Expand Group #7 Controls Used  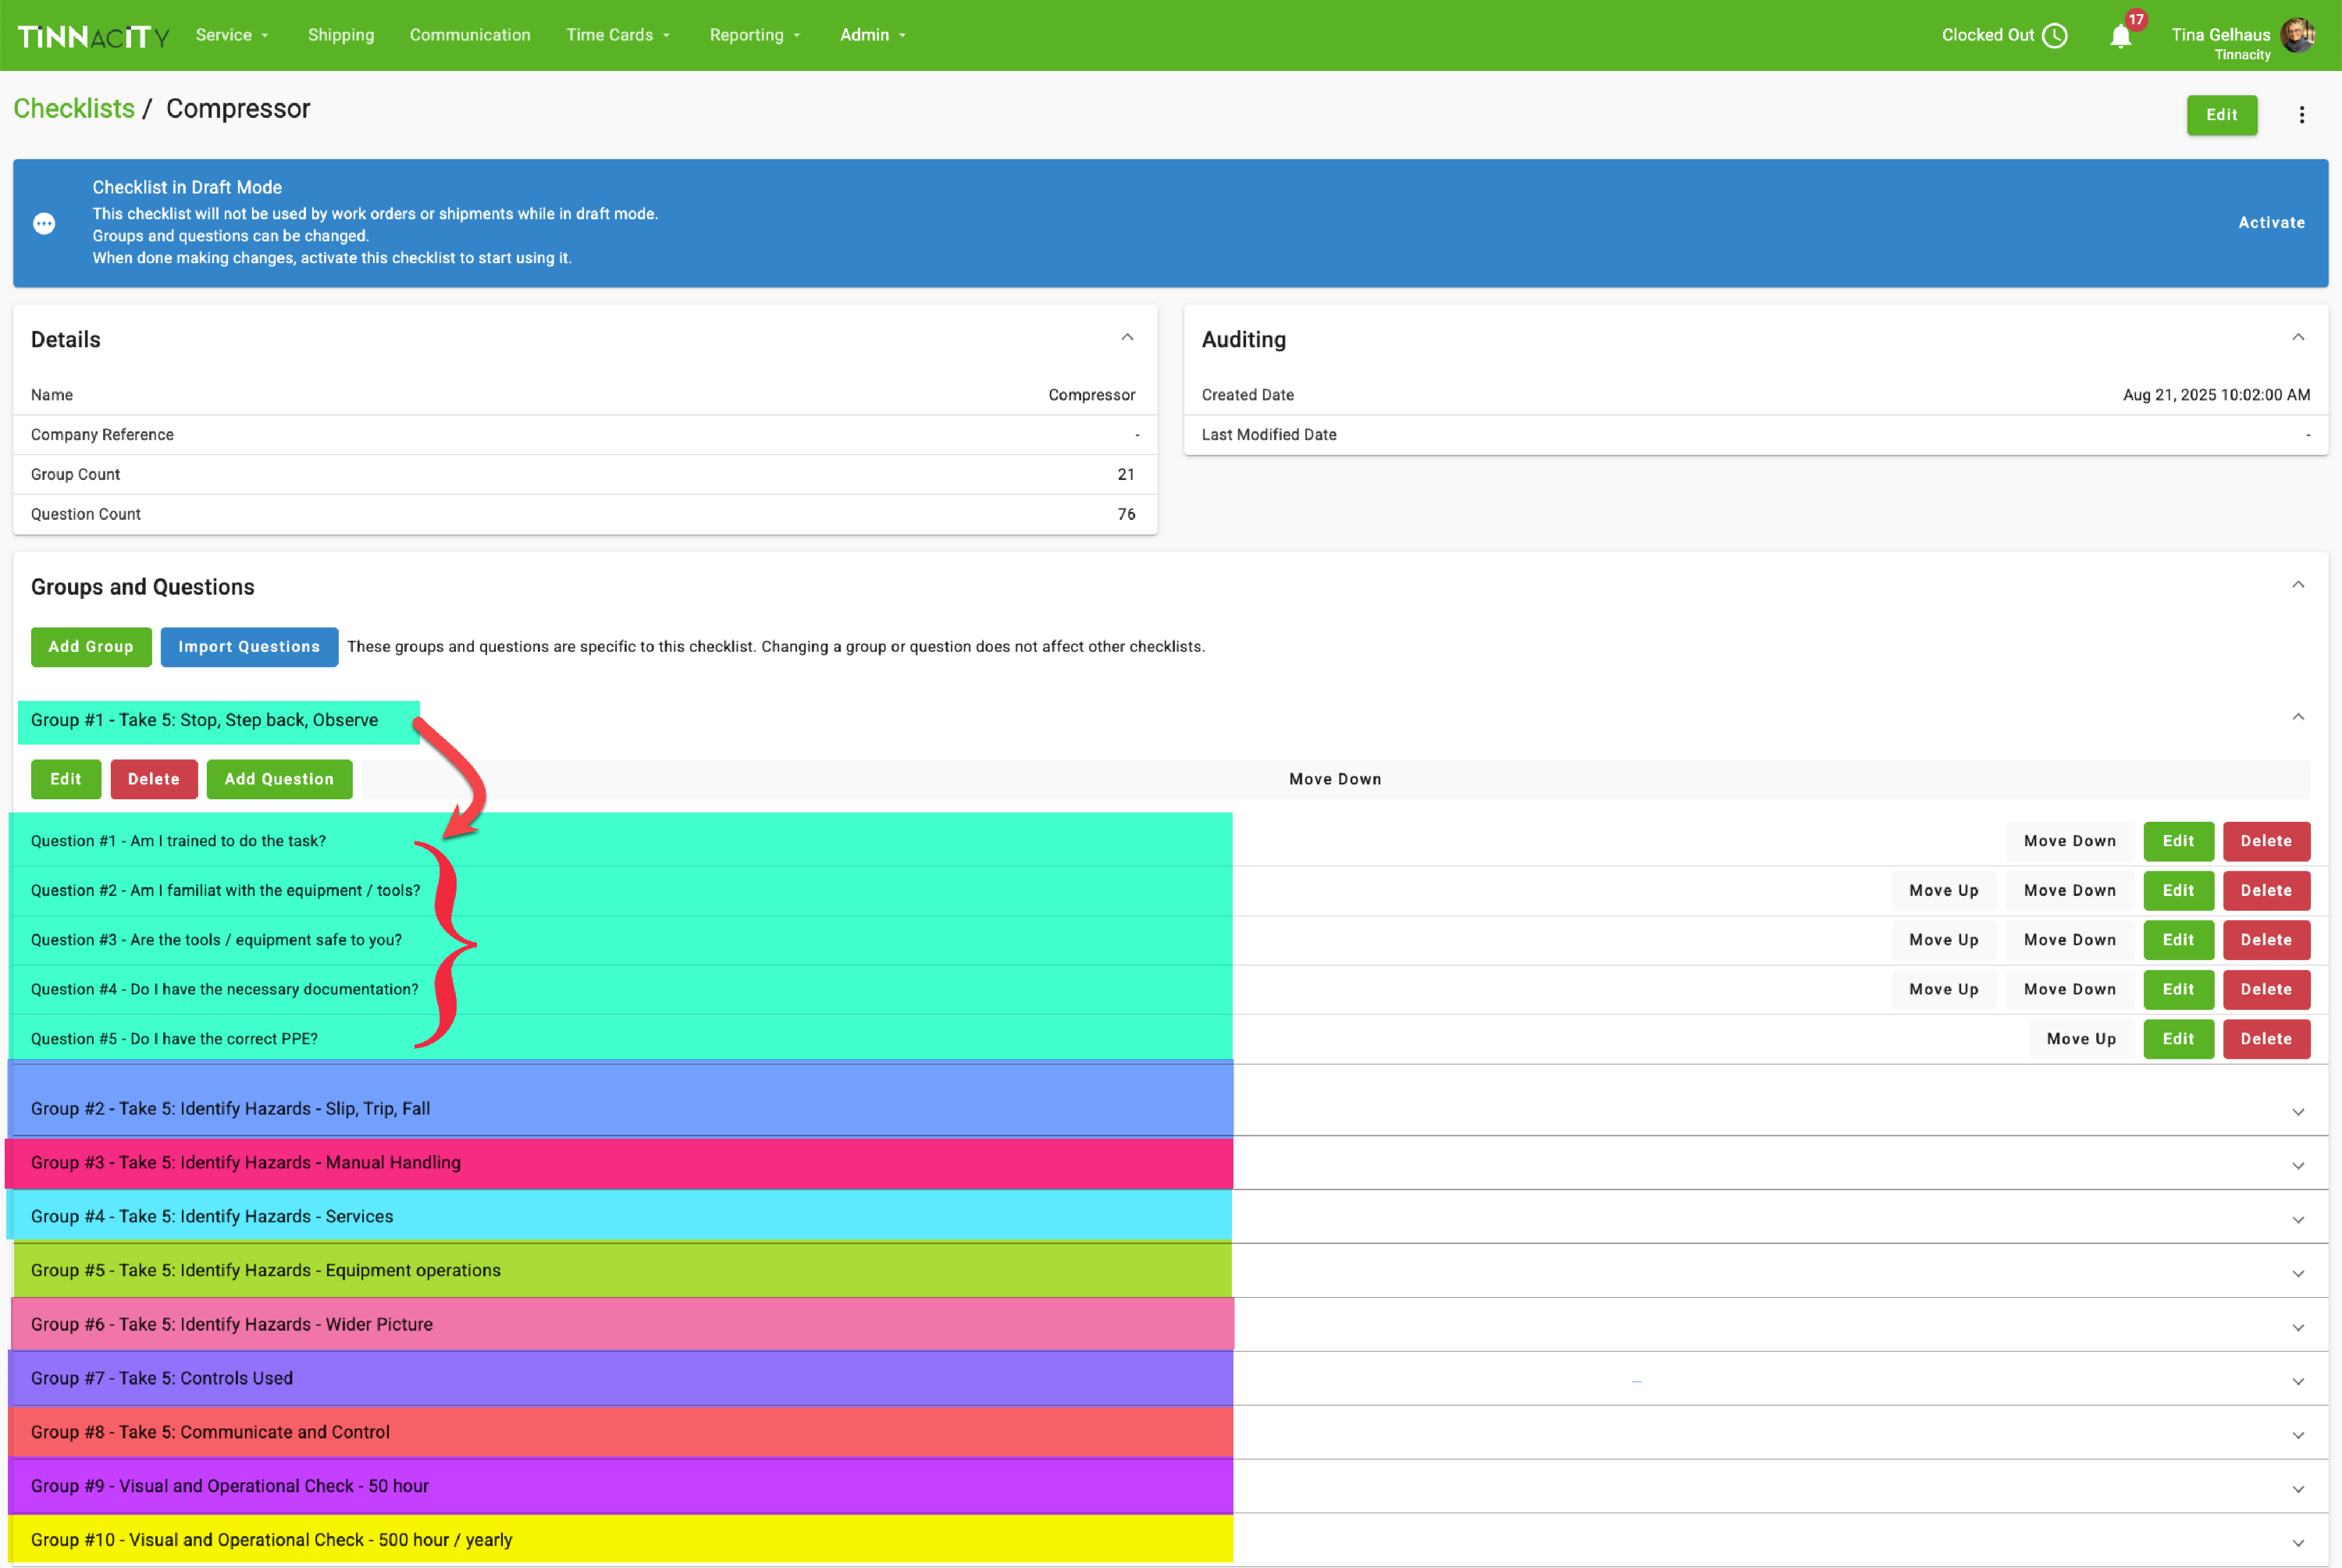coord(2298,1382)
